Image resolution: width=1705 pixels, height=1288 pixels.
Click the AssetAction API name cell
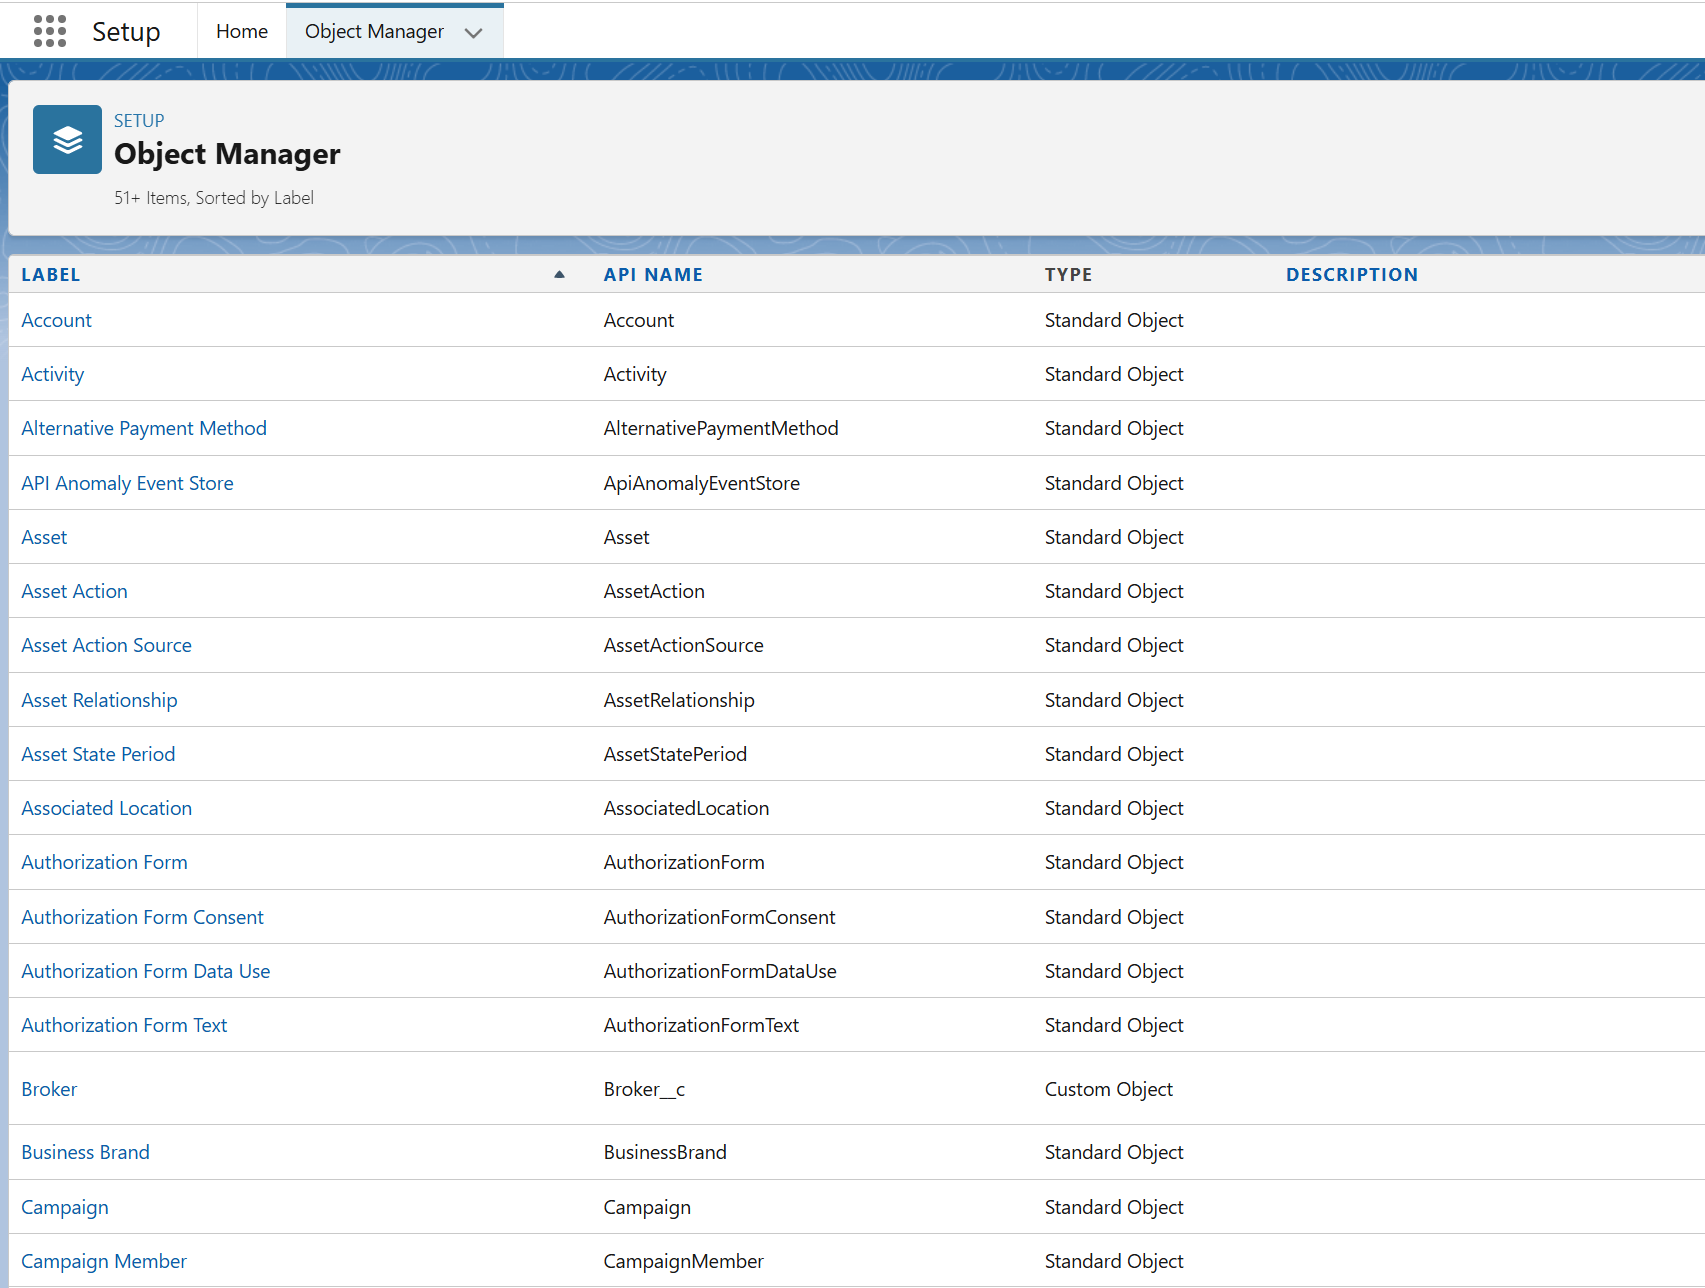(654, 591)
